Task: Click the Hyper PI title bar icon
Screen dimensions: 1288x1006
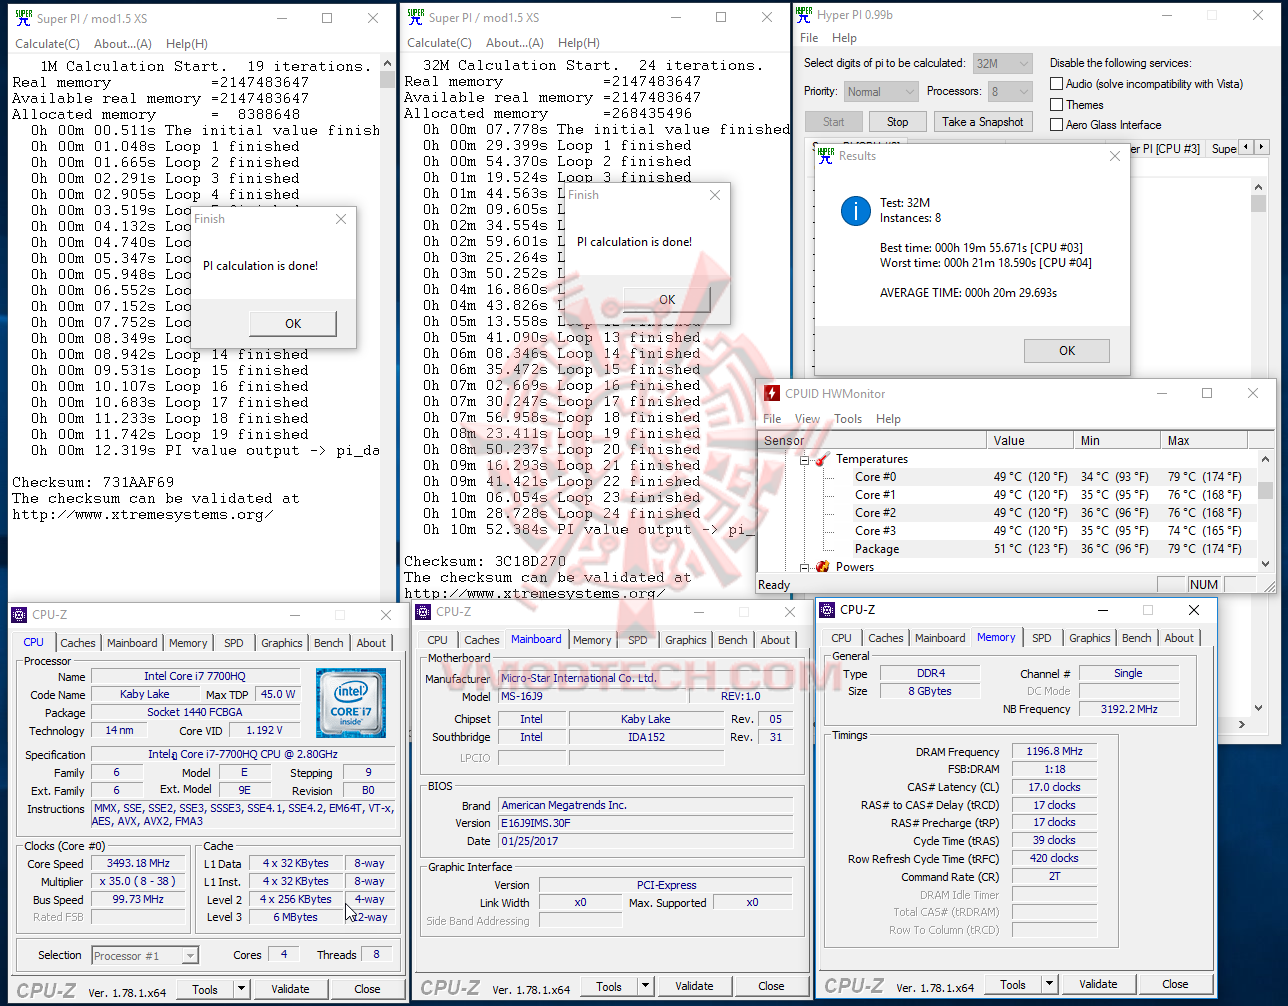Action: tap(805, 14)
